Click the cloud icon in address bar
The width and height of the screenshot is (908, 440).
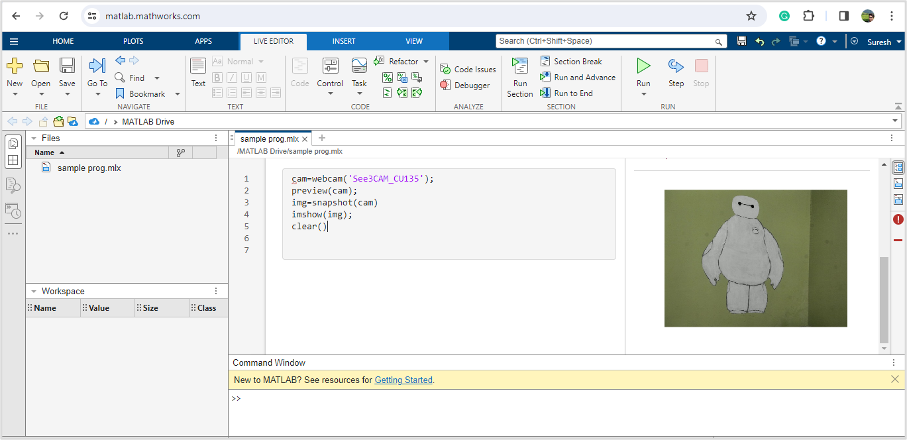(x=94, y=121)
